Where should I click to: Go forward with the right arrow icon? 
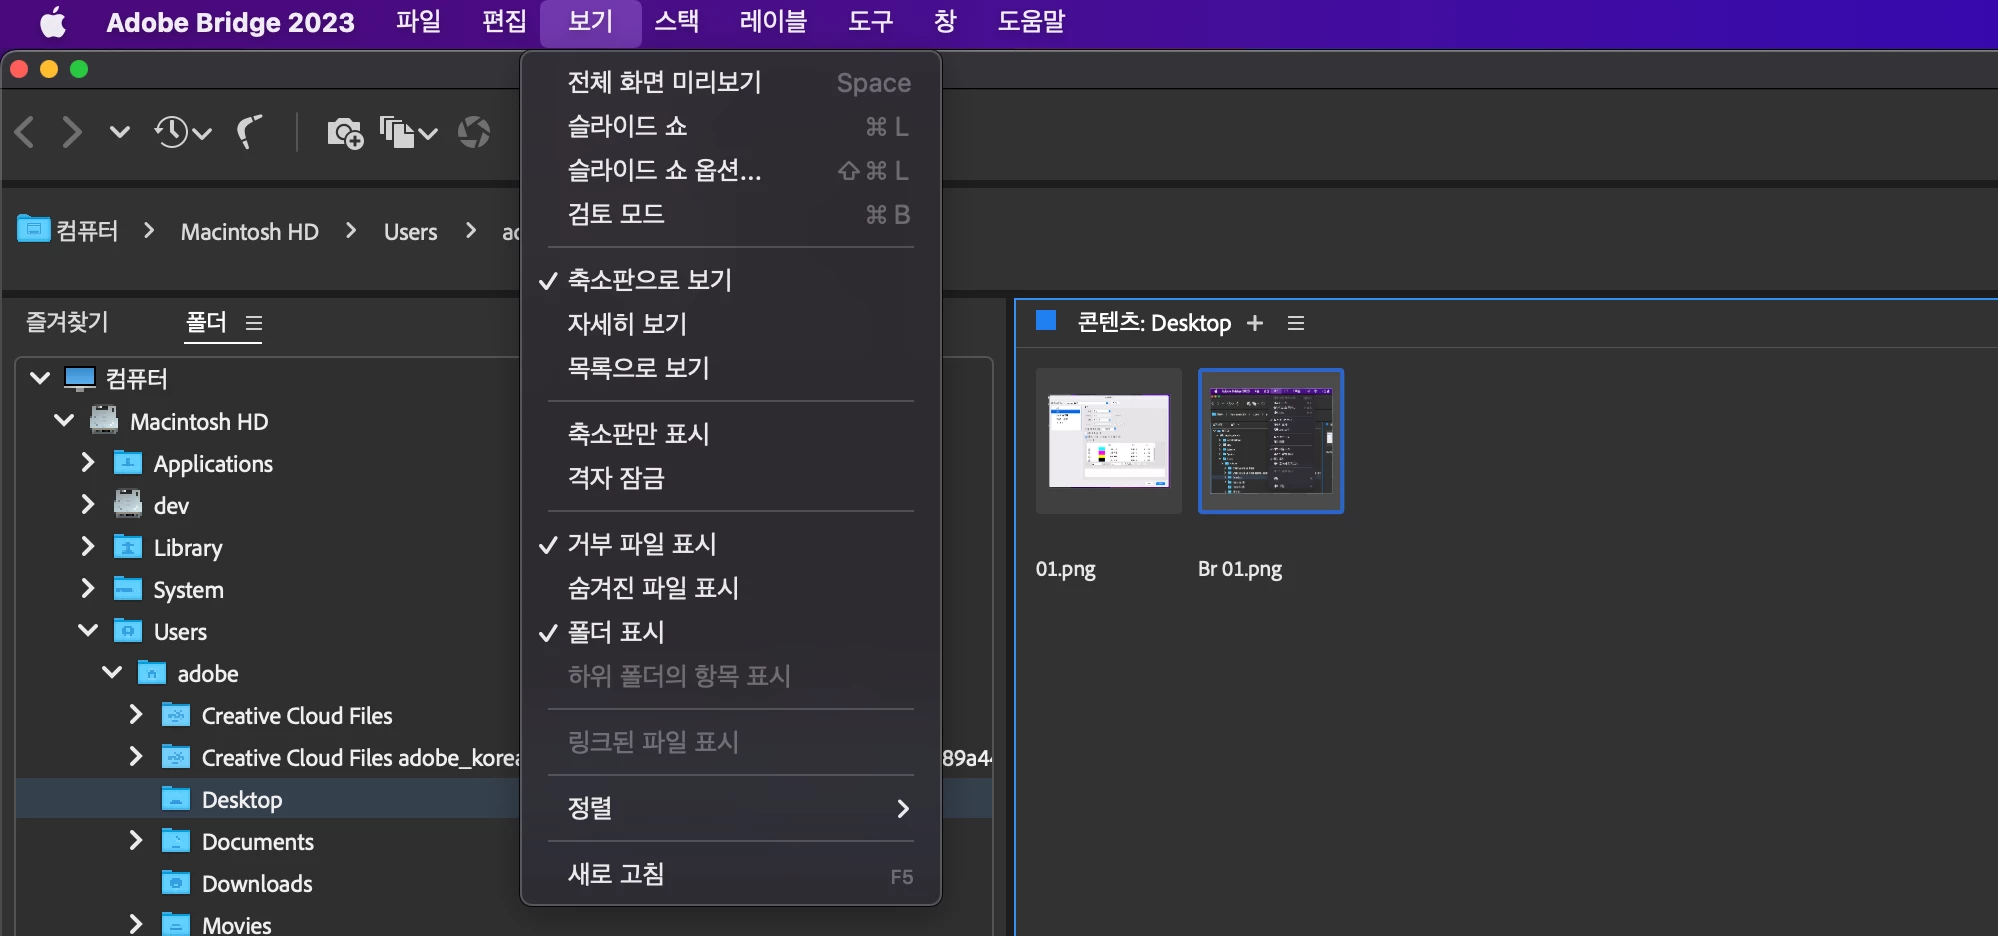(71, 132)
